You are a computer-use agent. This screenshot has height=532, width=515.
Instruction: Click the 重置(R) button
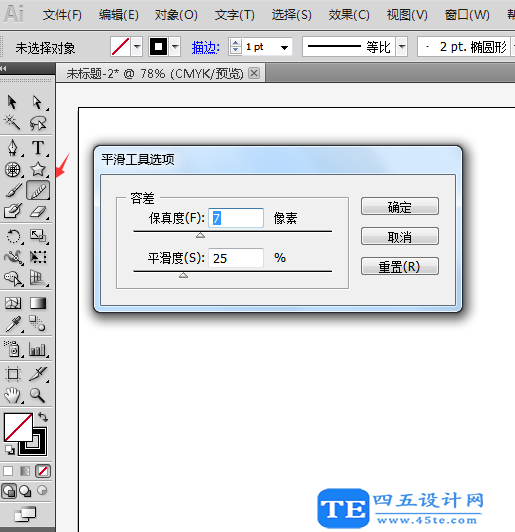tap(400, 266)
